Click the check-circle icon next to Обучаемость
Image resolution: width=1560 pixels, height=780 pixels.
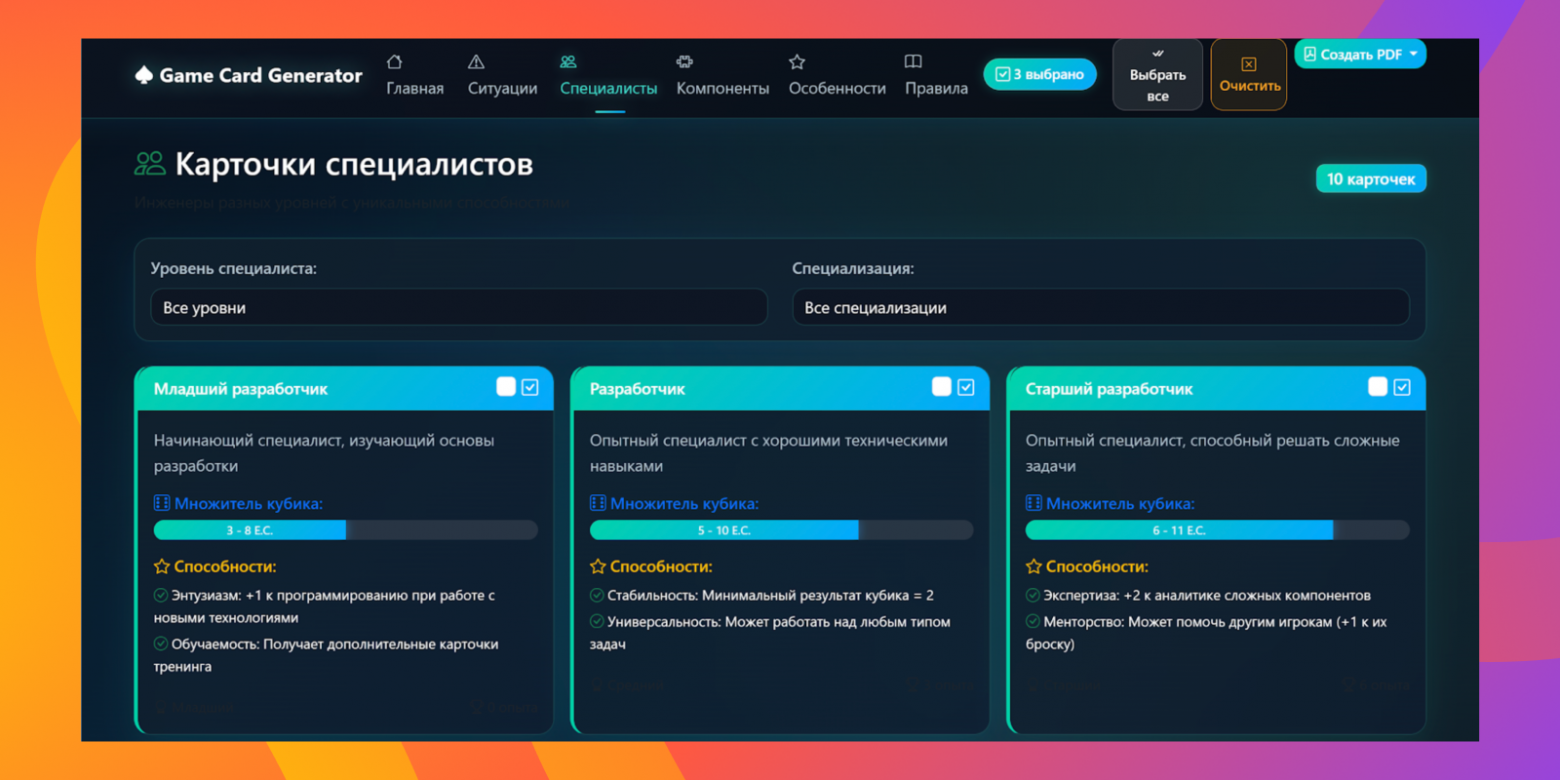point(160,644)
